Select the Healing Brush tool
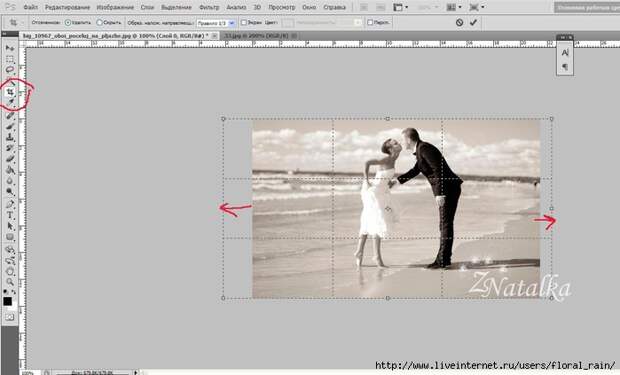This screenshot has height=375, width=620. (10, 116)
